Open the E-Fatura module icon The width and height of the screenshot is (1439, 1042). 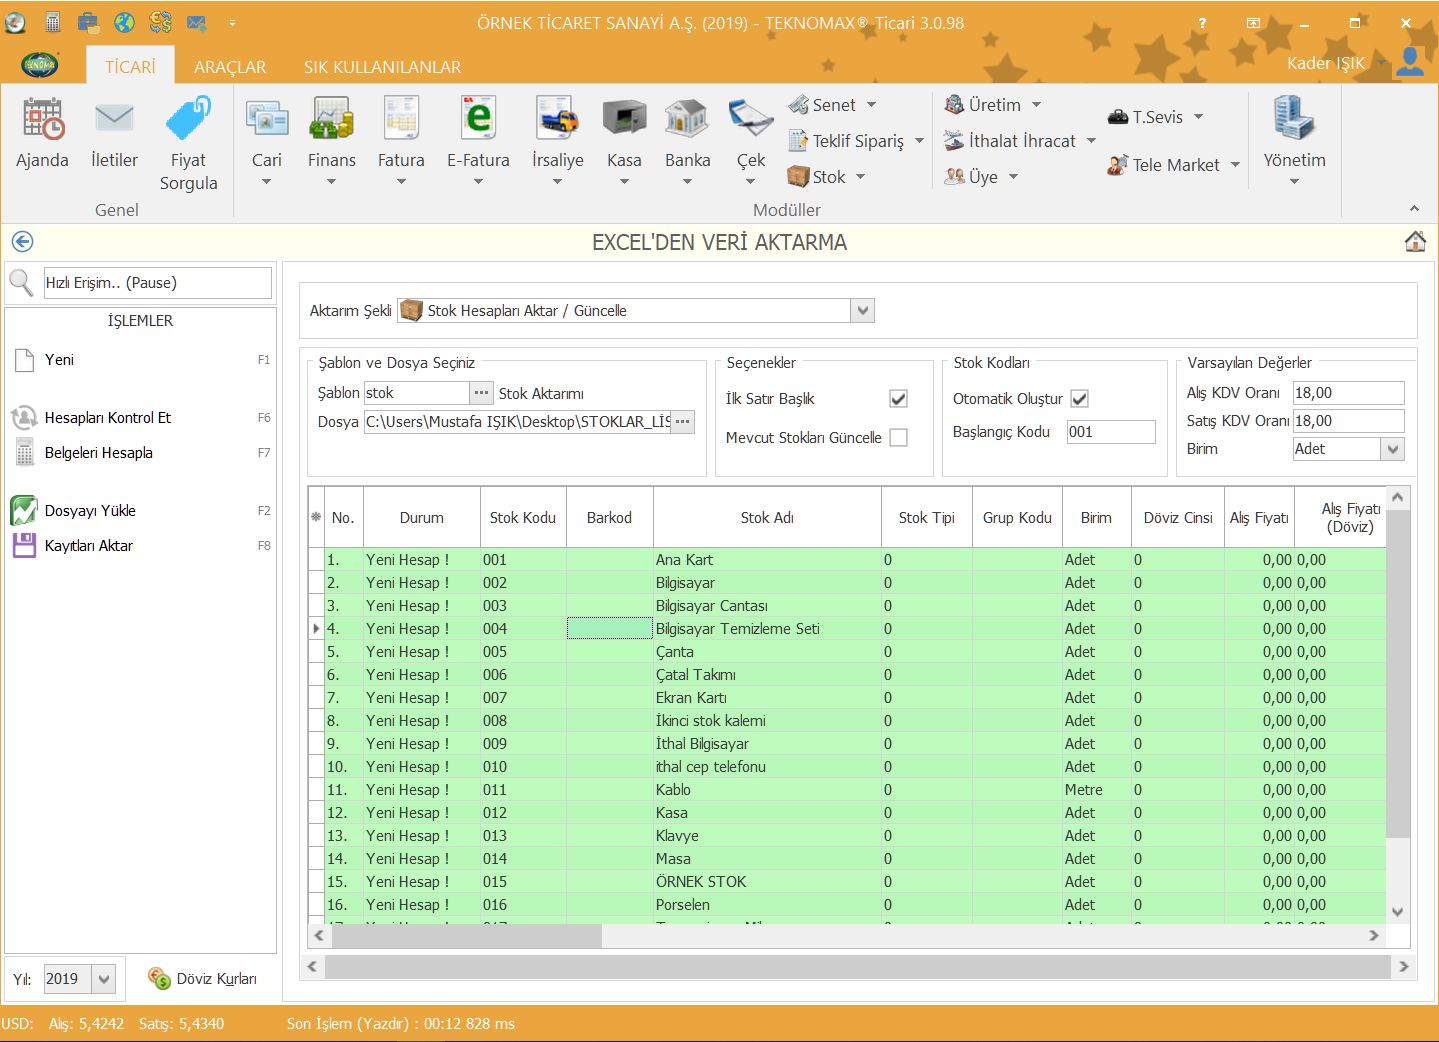478,120
